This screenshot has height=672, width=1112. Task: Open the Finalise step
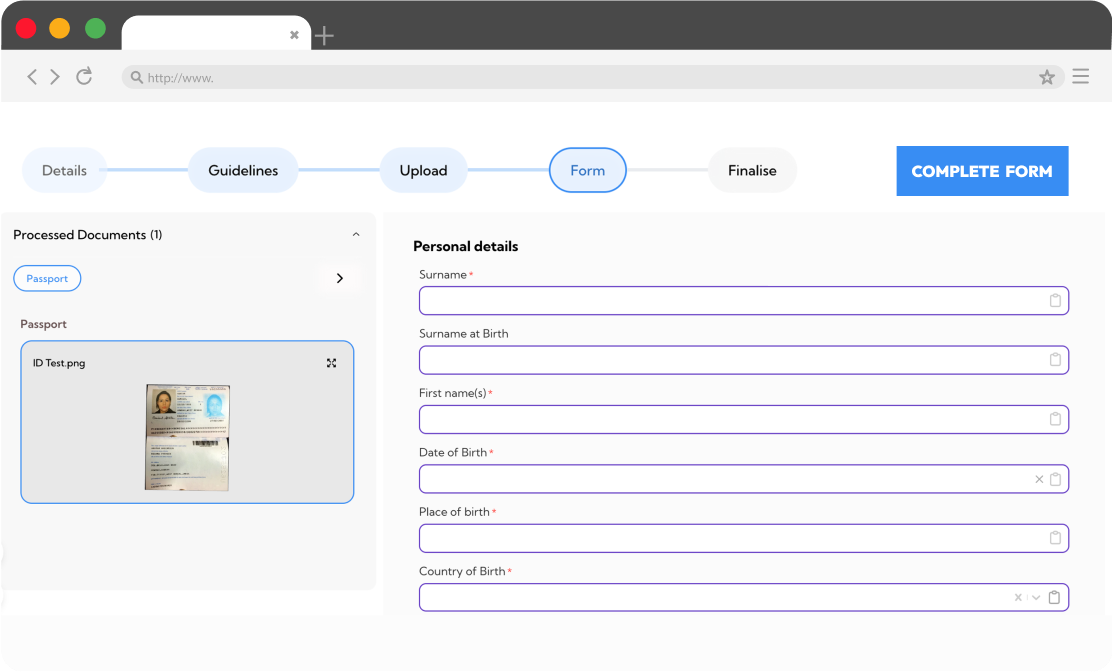(752, 171)
